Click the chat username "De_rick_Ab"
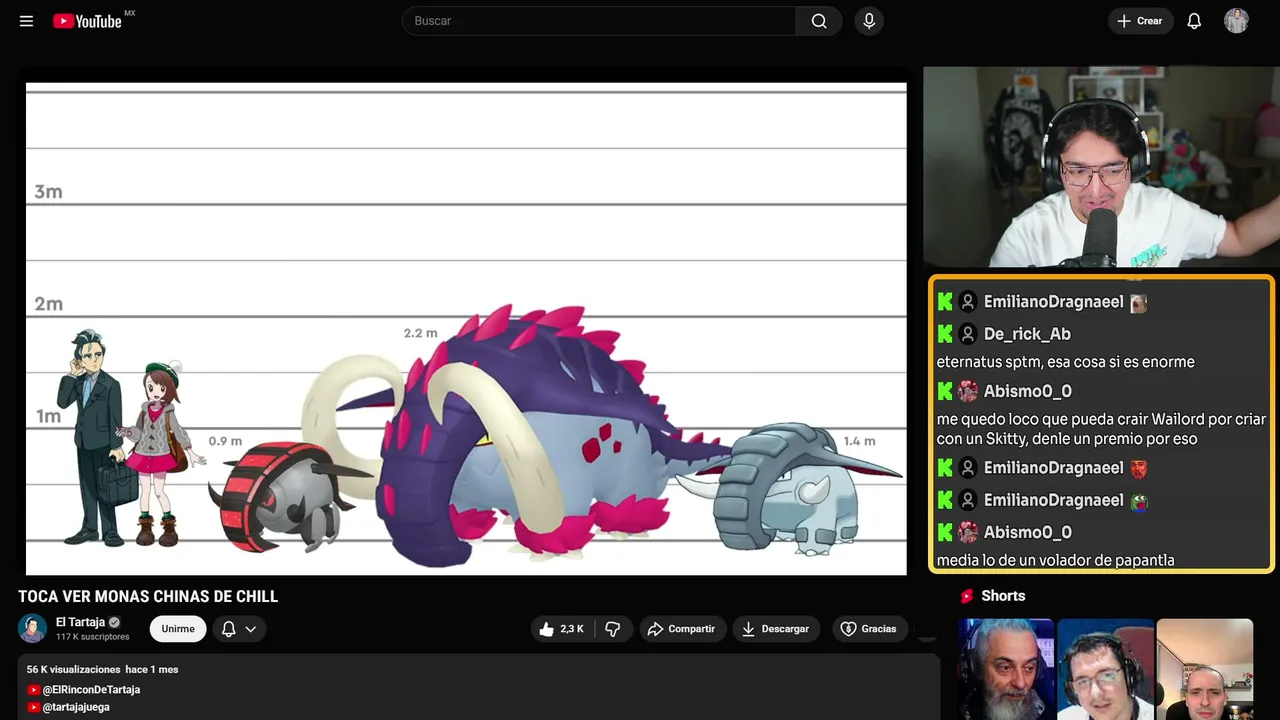The height and width of the screenshot is (720, 1280). point(1027,334)
